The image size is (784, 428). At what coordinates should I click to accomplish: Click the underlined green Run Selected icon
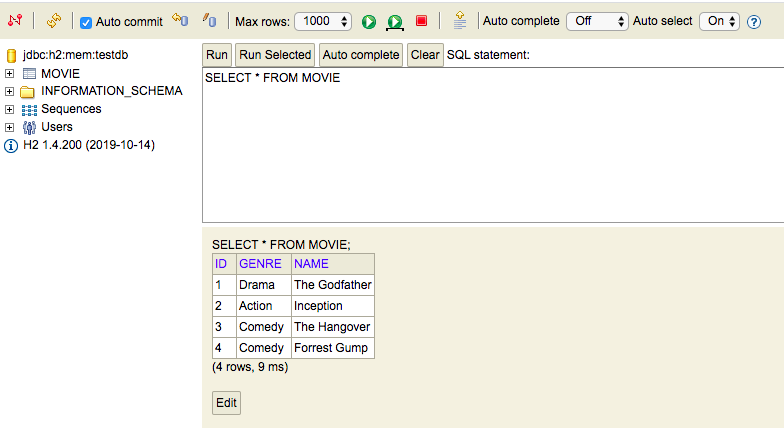pos(395,22)
